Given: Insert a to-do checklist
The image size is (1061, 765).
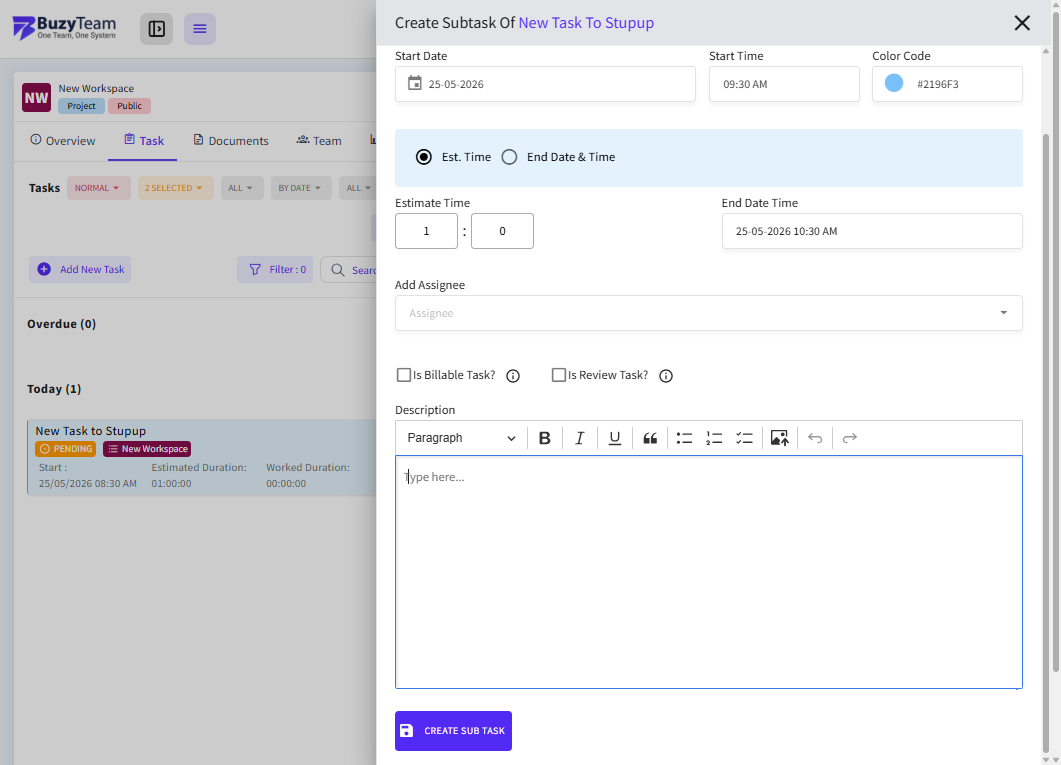Looking at the screenshot, I should point(744,438).
